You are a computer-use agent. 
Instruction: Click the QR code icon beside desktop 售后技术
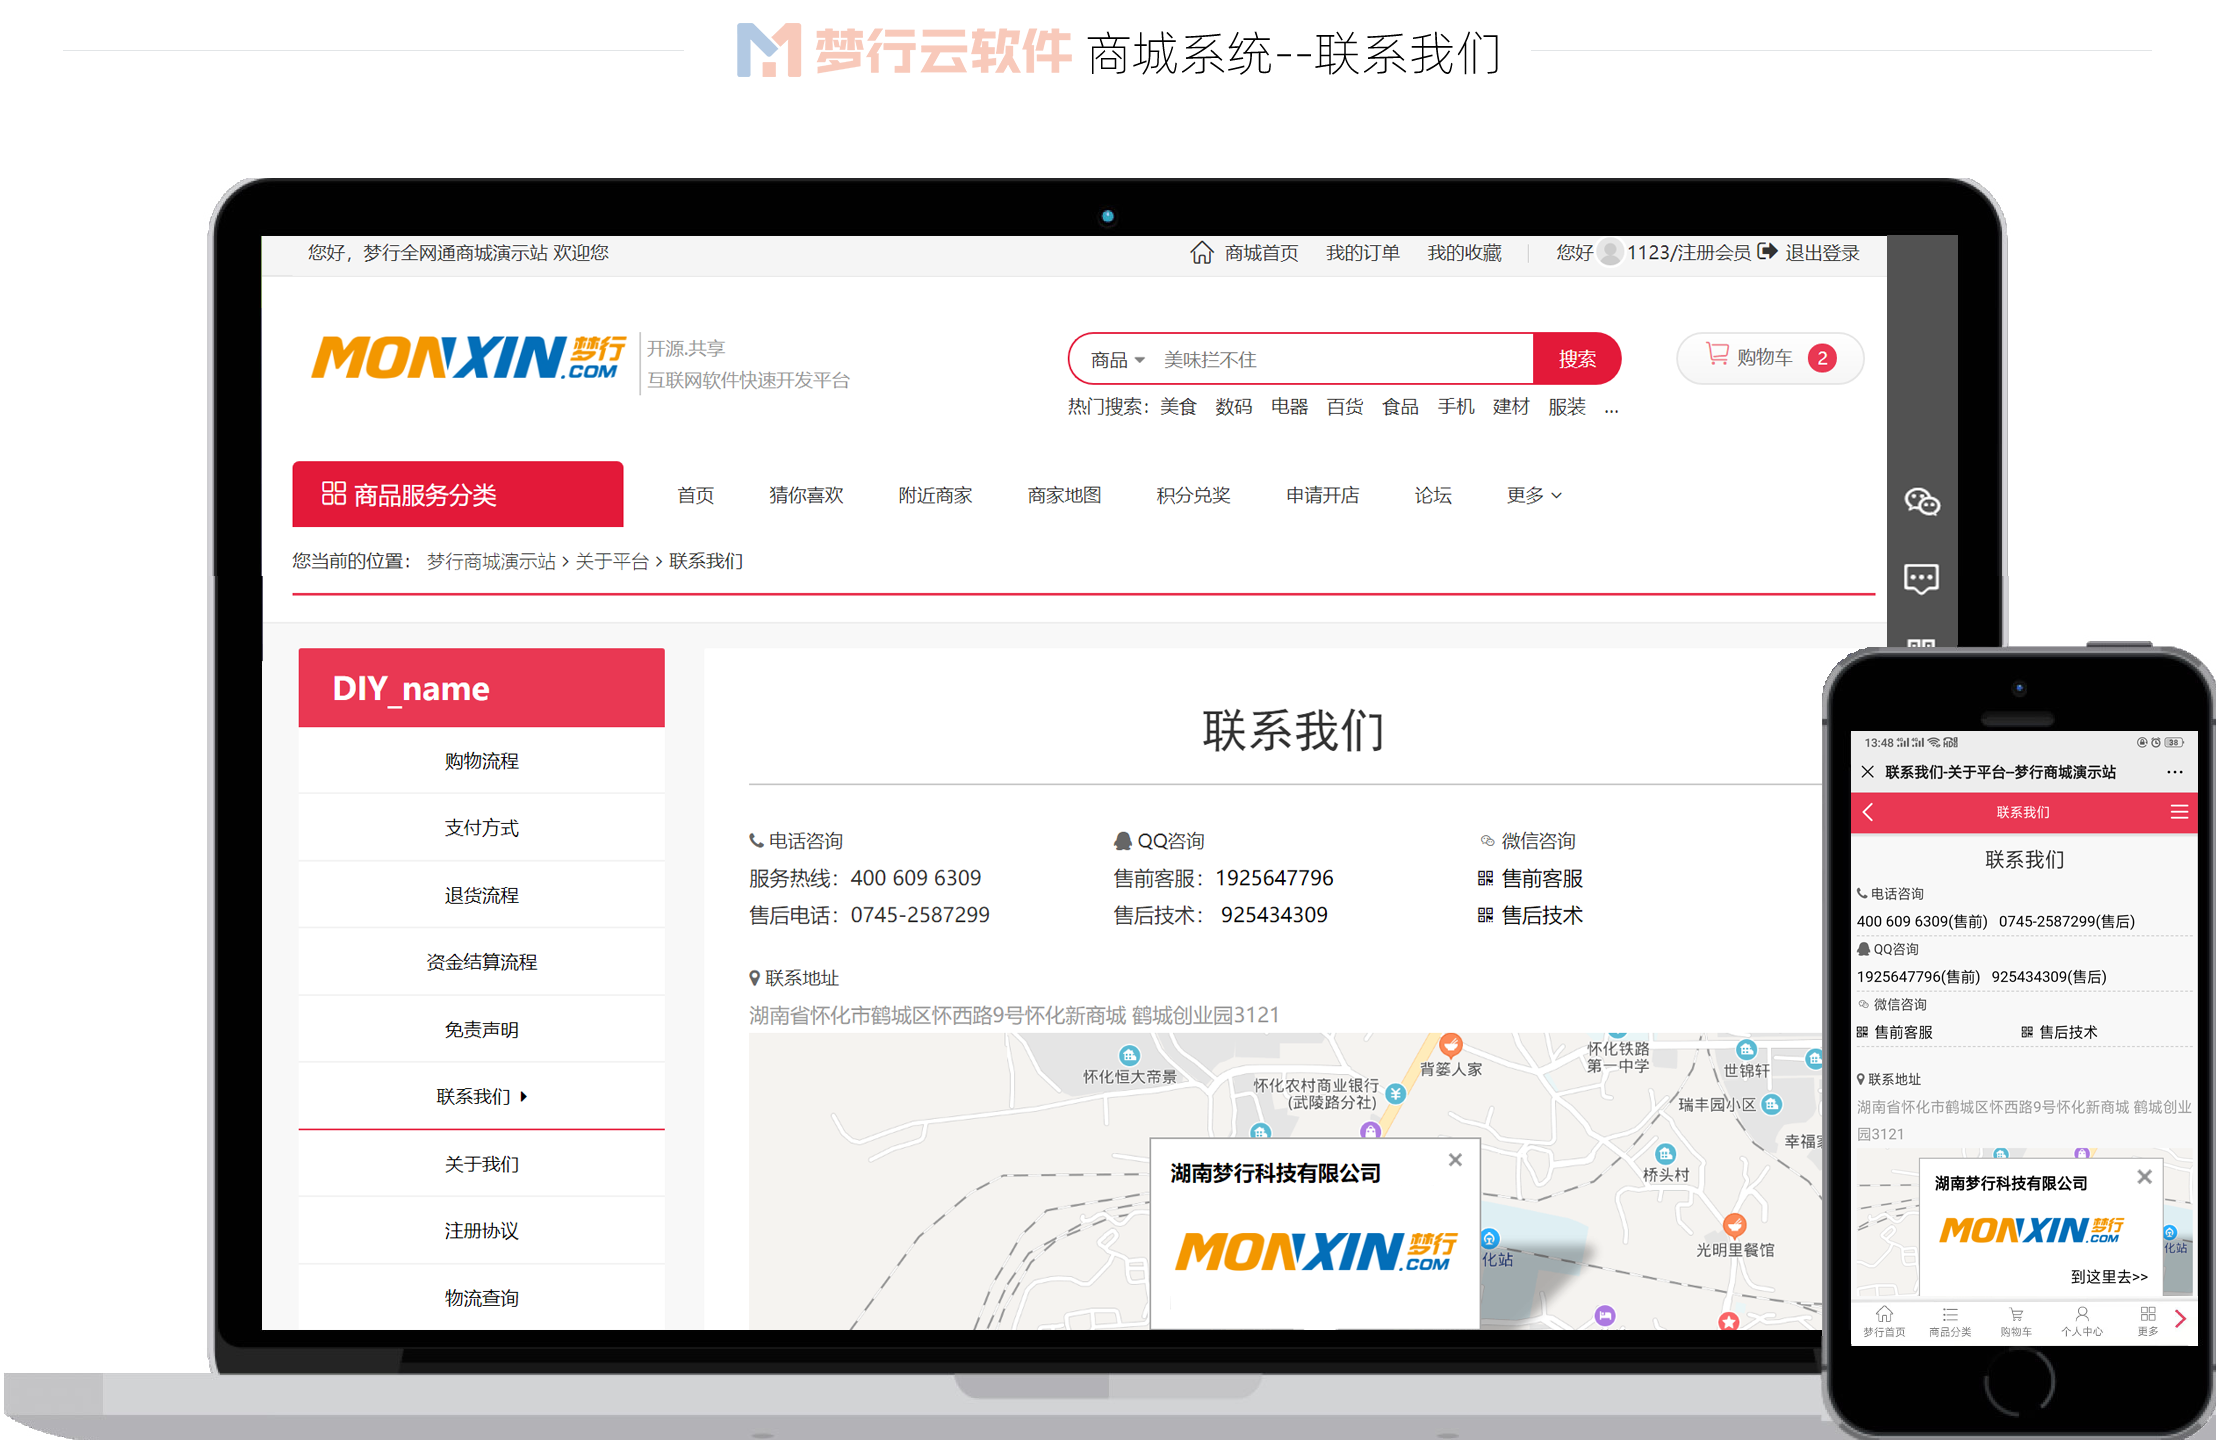pyautogui.click(x=1485, y=916)
